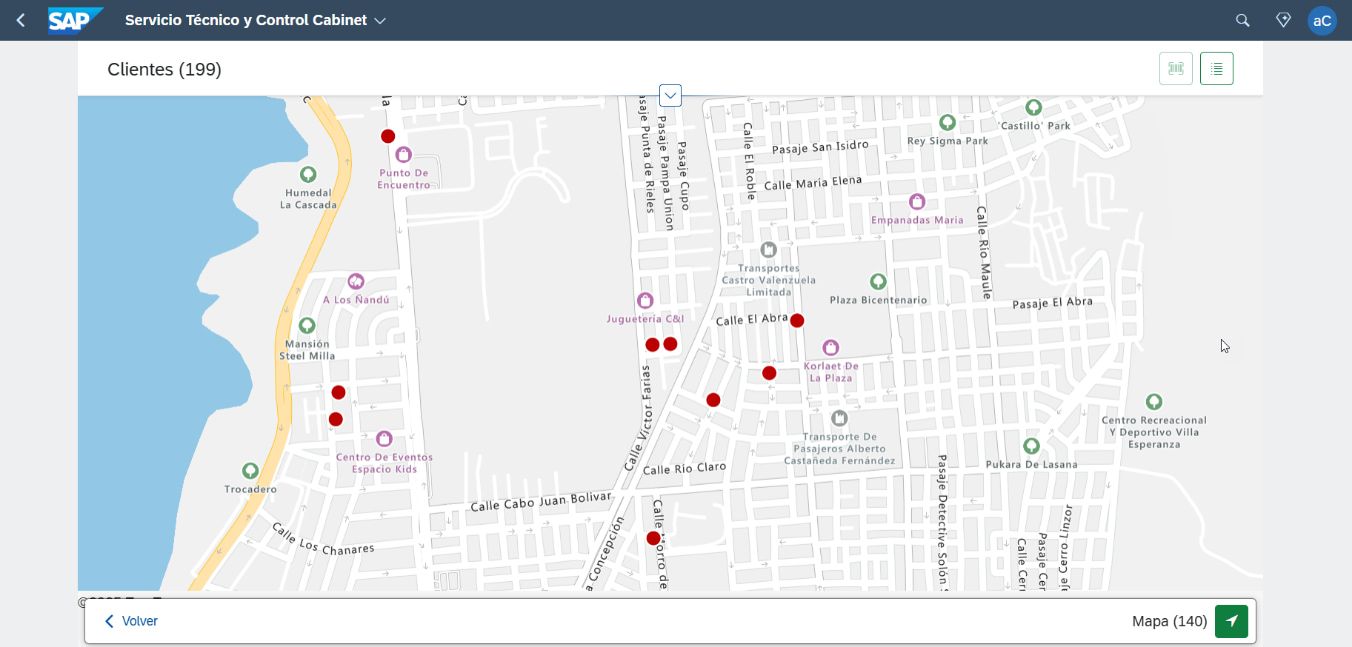Viewport: 1352px width, 647px height.
Task: Expand the header chevron above map
Action: 670,95
